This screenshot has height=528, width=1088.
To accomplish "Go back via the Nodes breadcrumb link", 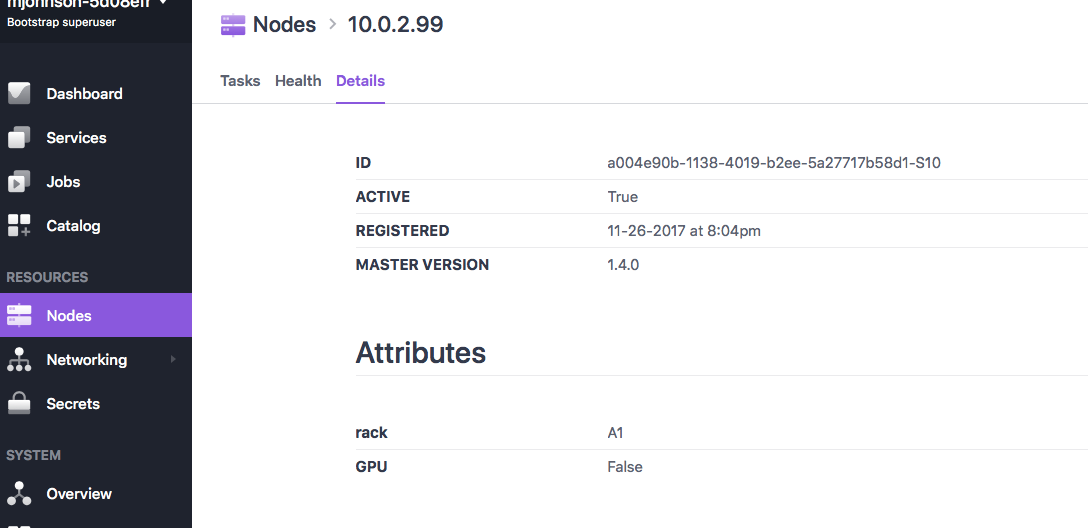I will (x=284, y=25).
